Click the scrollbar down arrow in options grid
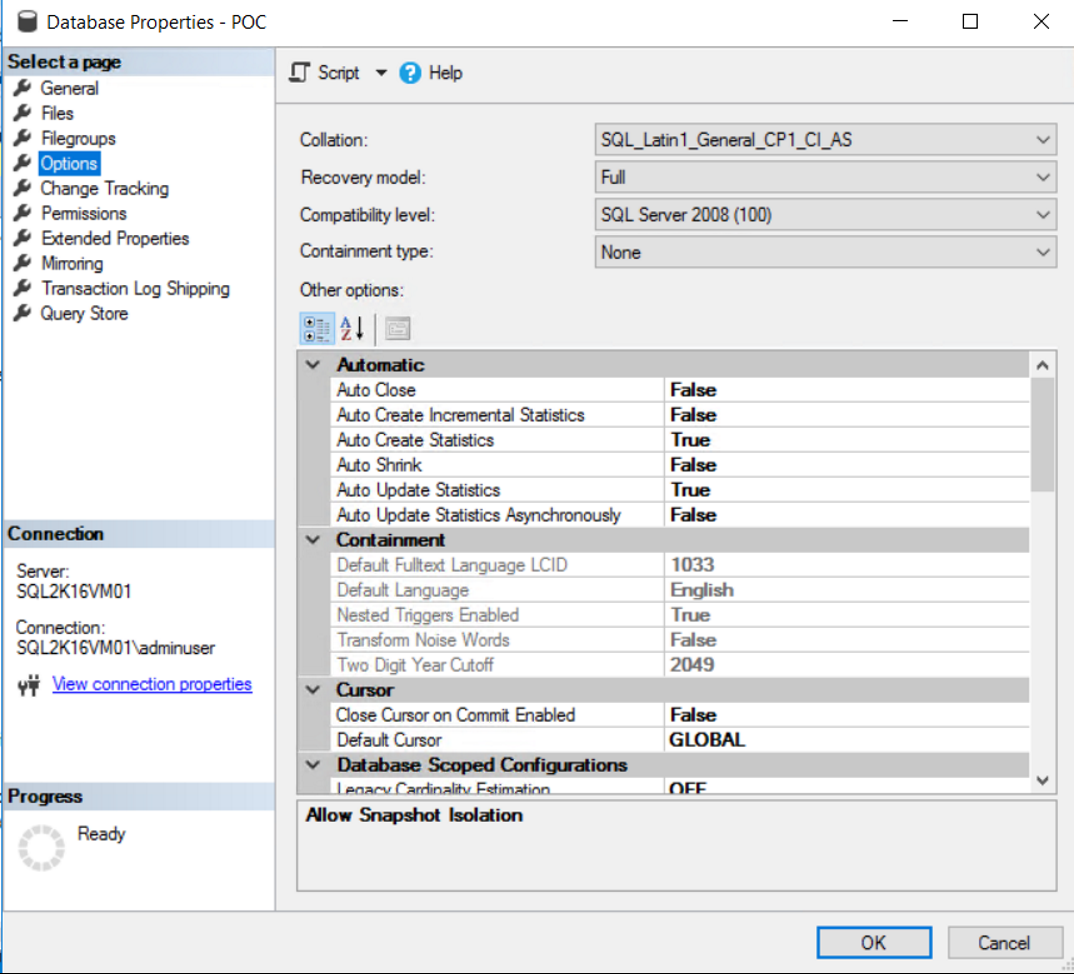Image resolution: width=1074 pixels, height=974 pixels. (x=1042, y=780)
